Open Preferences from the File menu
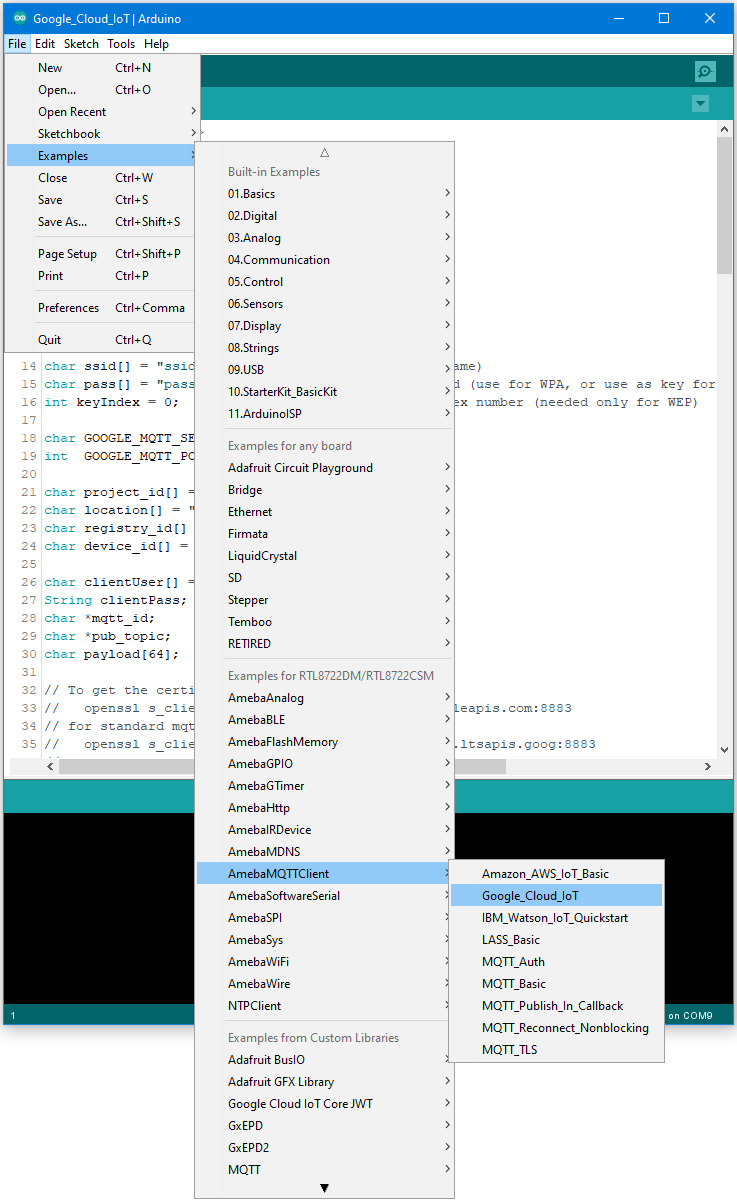The width and height of the screenshot is (737, 1202). click(x=102, y=308)
